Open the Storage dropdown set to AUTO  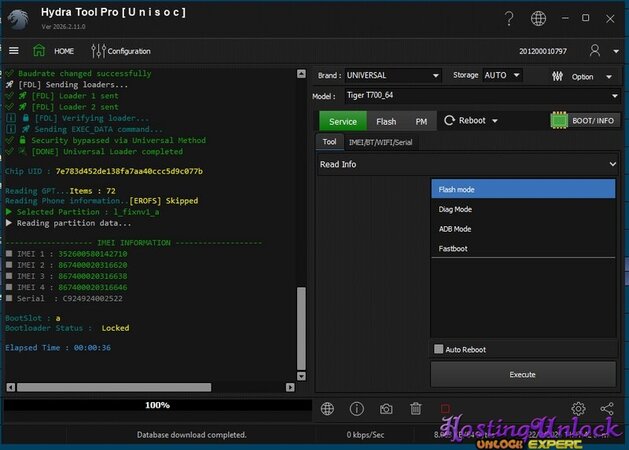pos(507,75)
